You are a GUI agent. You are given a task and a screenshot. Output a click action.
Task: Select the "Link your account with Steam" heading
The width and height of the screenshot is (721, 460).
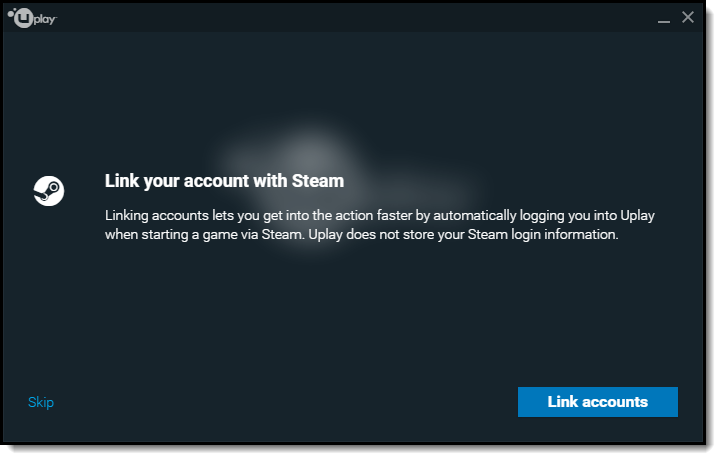(224, 181)
